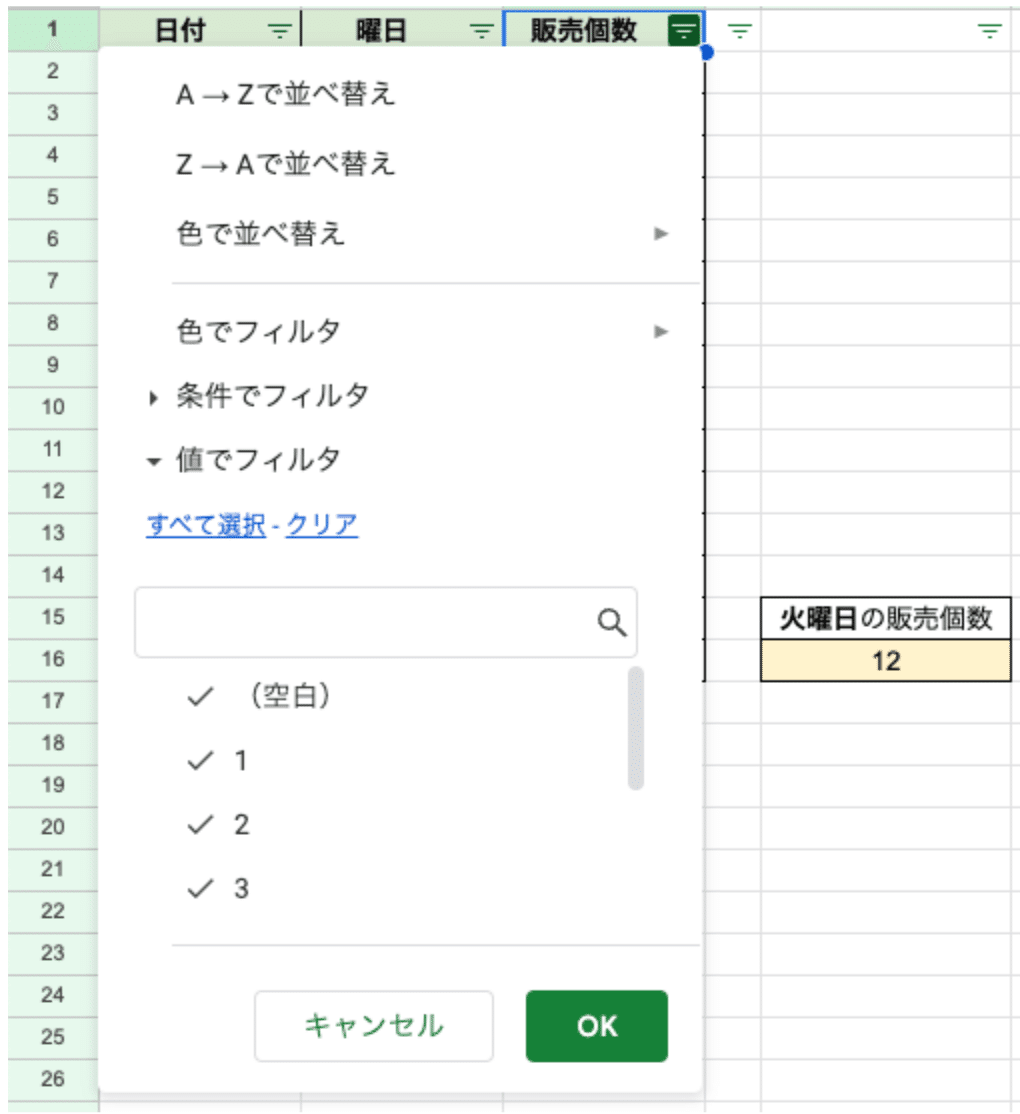Uncheck the （空白） value

(x=201, y=698)
